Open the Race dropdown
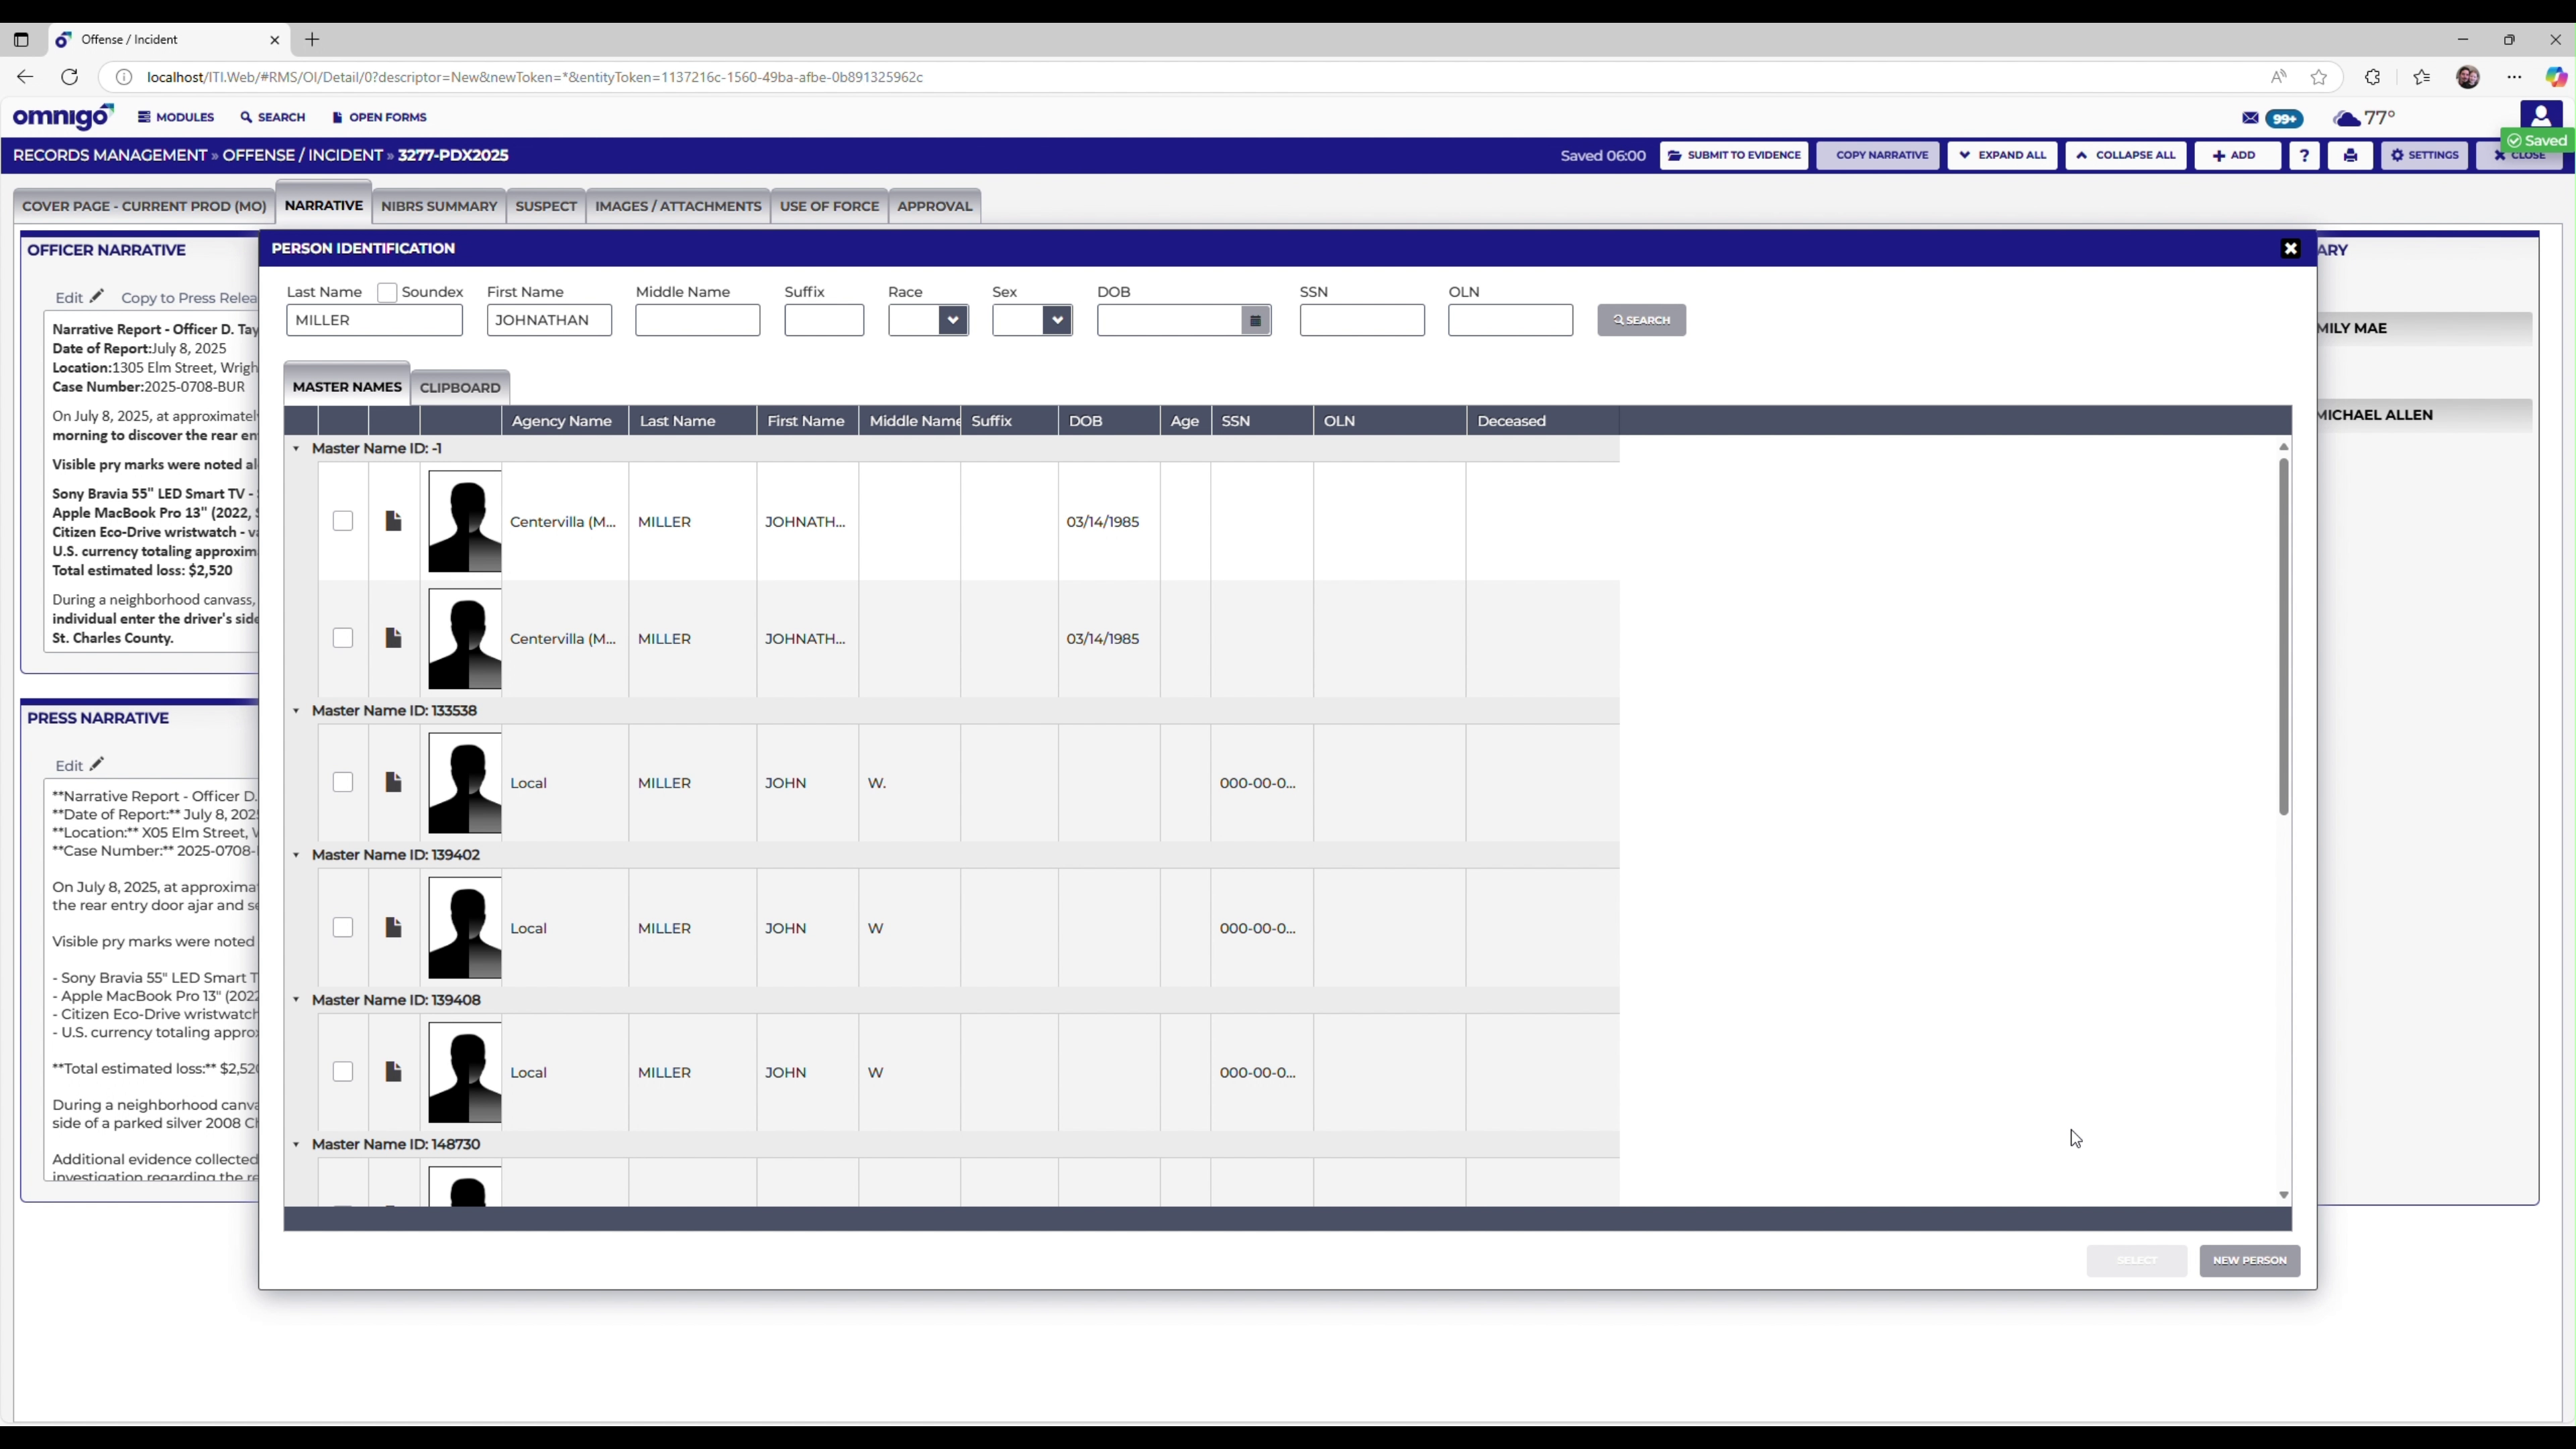The height and width of the screenshot is (1449, 2576). [953, 320]
